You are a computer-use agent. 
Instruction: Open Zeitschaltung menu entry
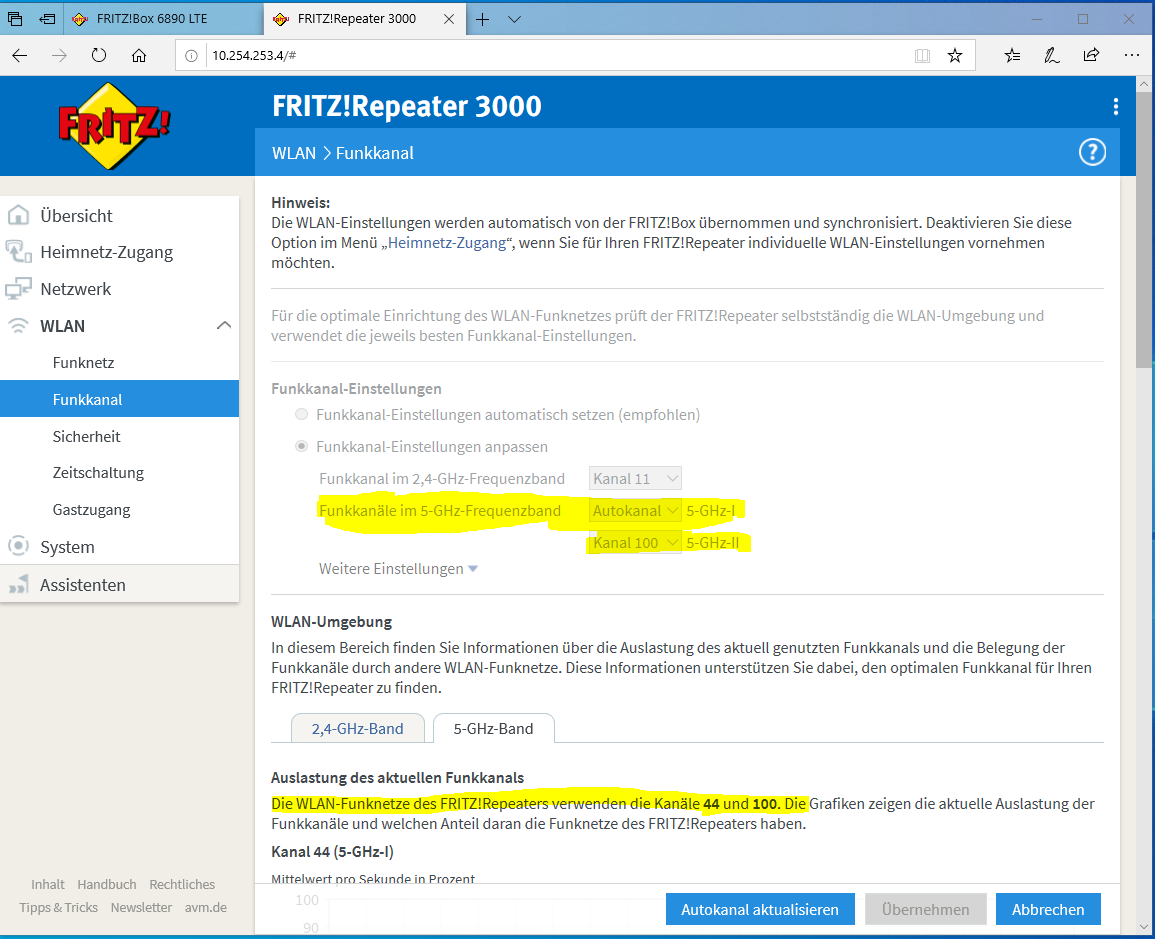pos(119,473)
